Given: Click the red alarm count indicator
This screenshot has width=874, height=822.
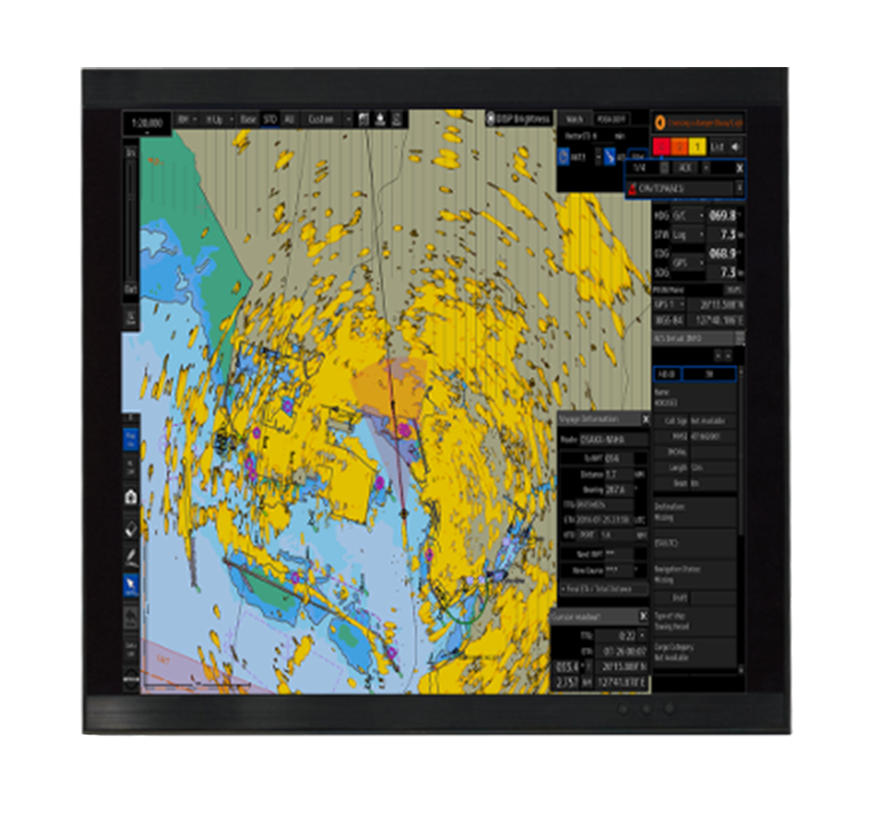Looking at the screenshot, I should coord(662,147).
